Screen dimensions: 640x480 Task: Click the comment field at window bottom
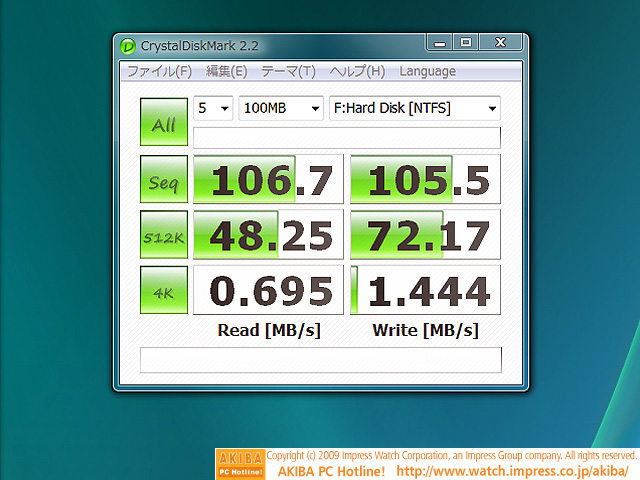coord(320,360)
